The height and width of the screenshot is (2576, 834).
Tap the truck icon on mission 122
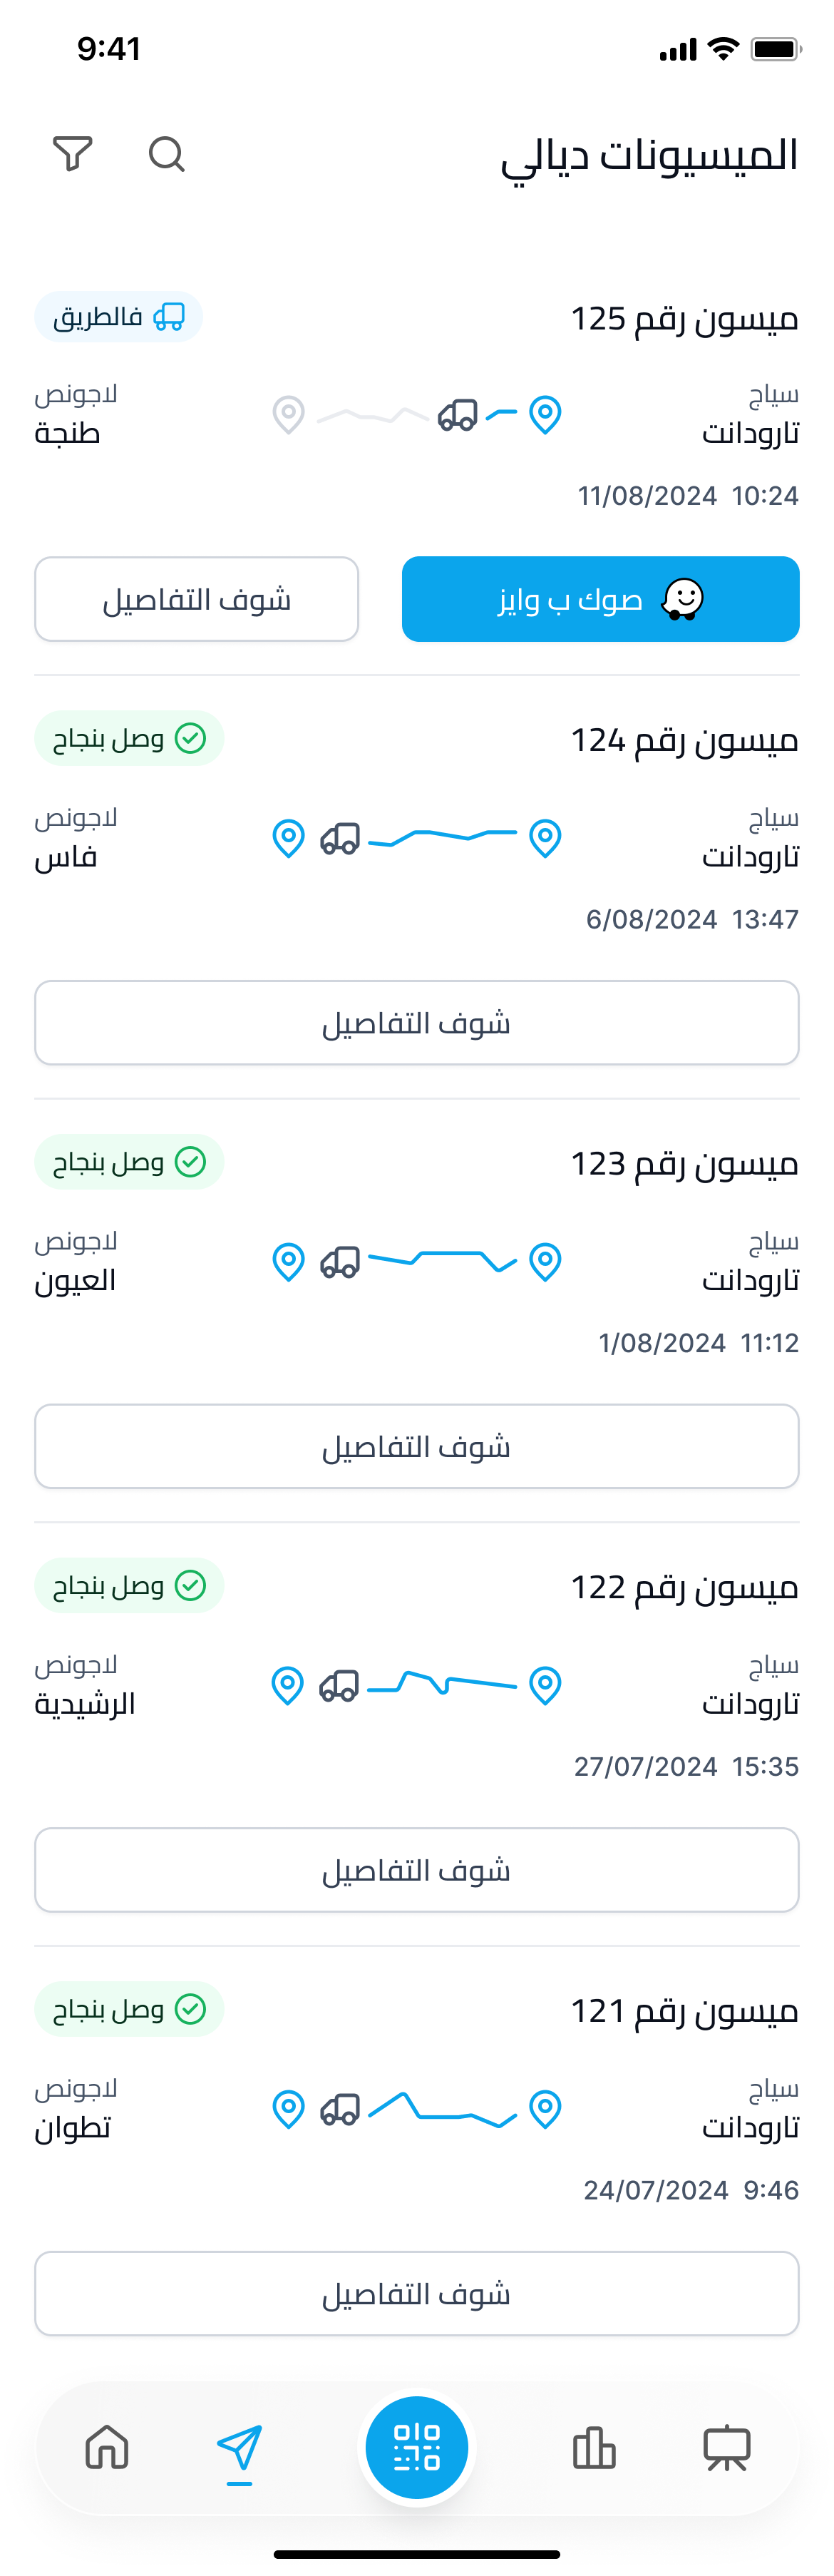[x=339, y=1686]
